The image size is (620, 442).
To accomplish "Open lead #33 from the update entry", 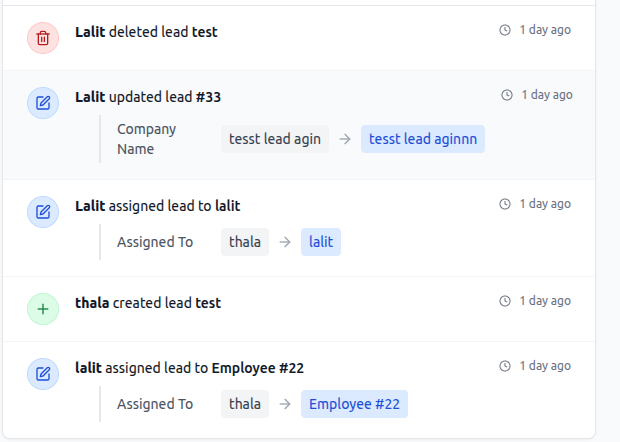I will click(208, 97).
